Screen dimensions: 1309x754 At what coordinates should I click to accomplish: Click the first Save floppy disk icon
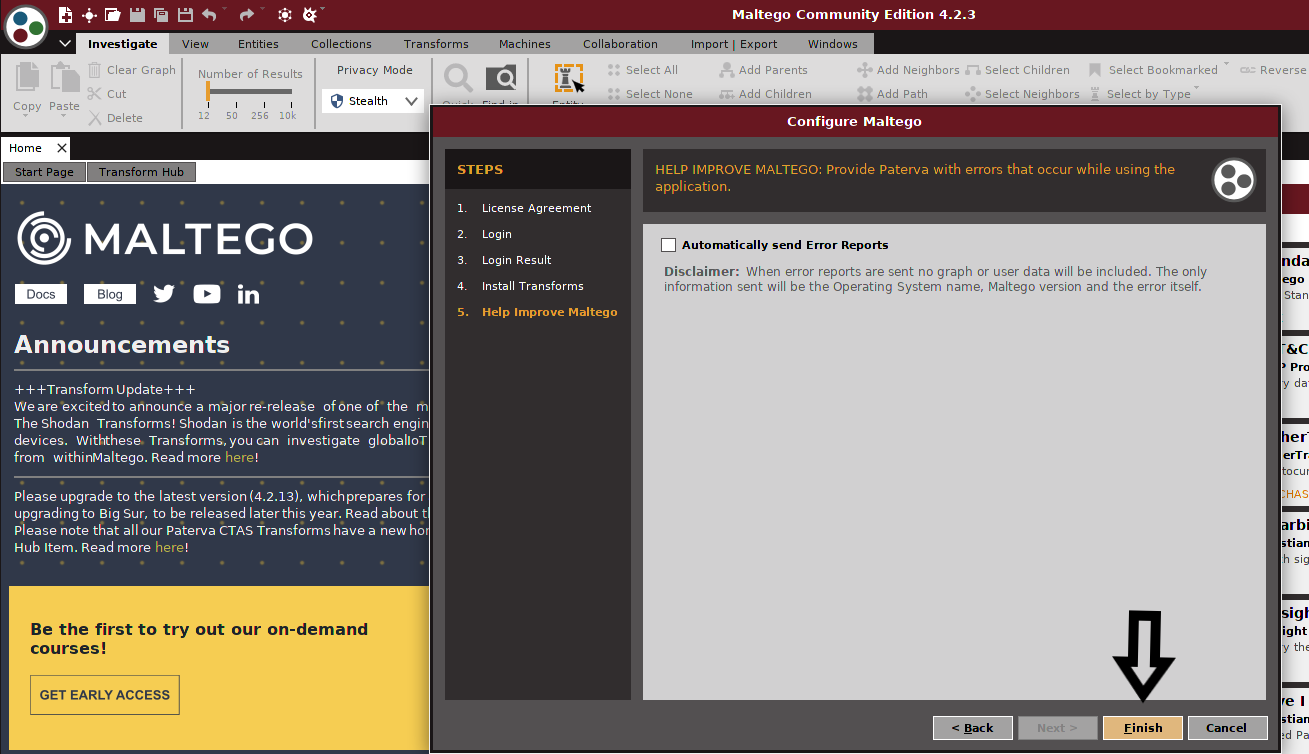[137, 15]
